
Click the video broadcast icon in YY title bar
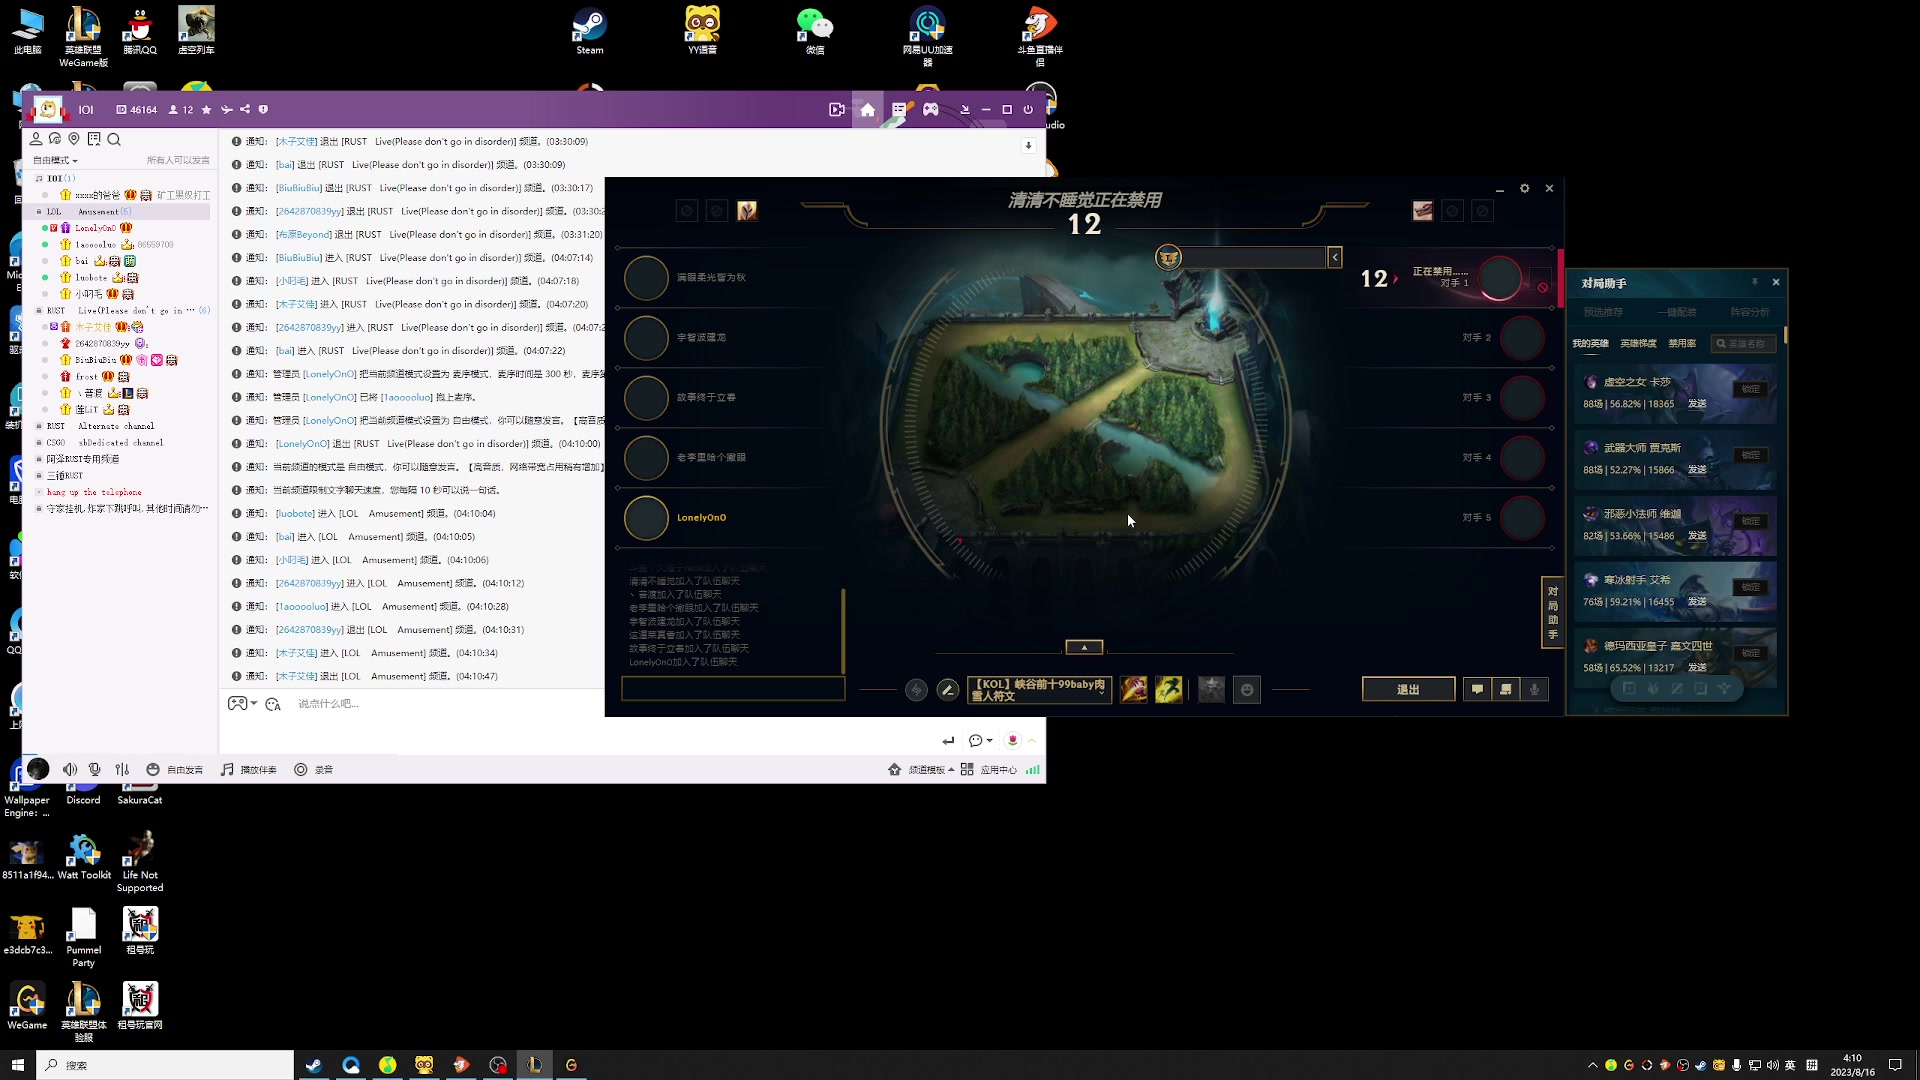(837, 110)
